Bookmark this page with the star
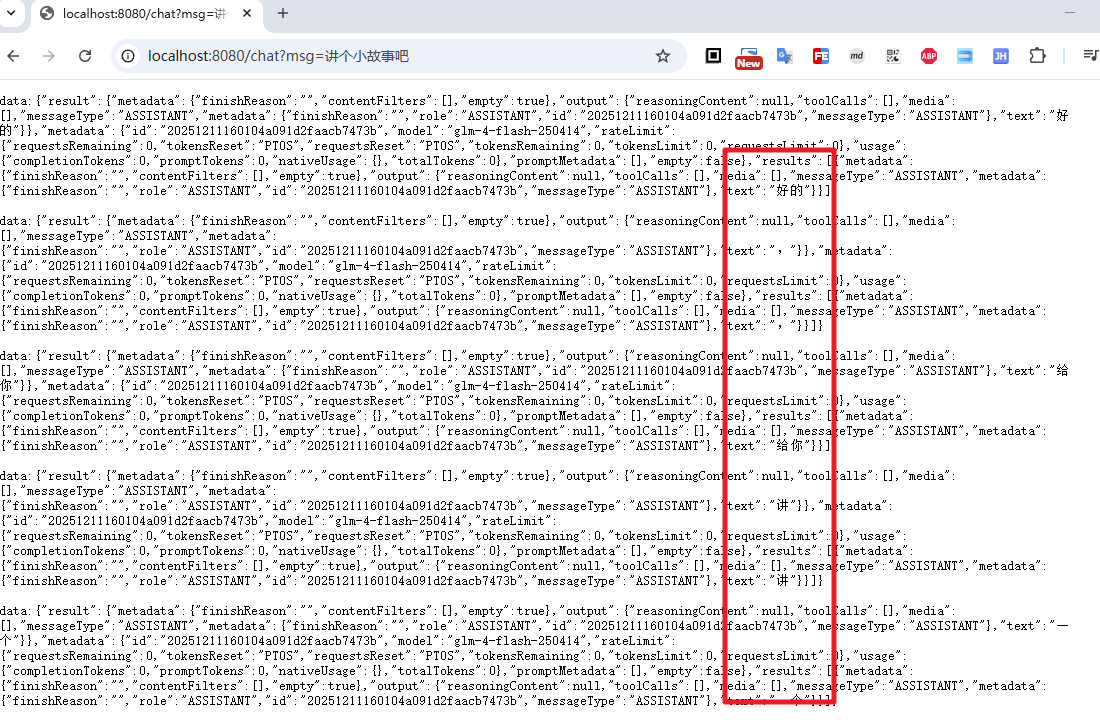 click(x=662, y=56)
